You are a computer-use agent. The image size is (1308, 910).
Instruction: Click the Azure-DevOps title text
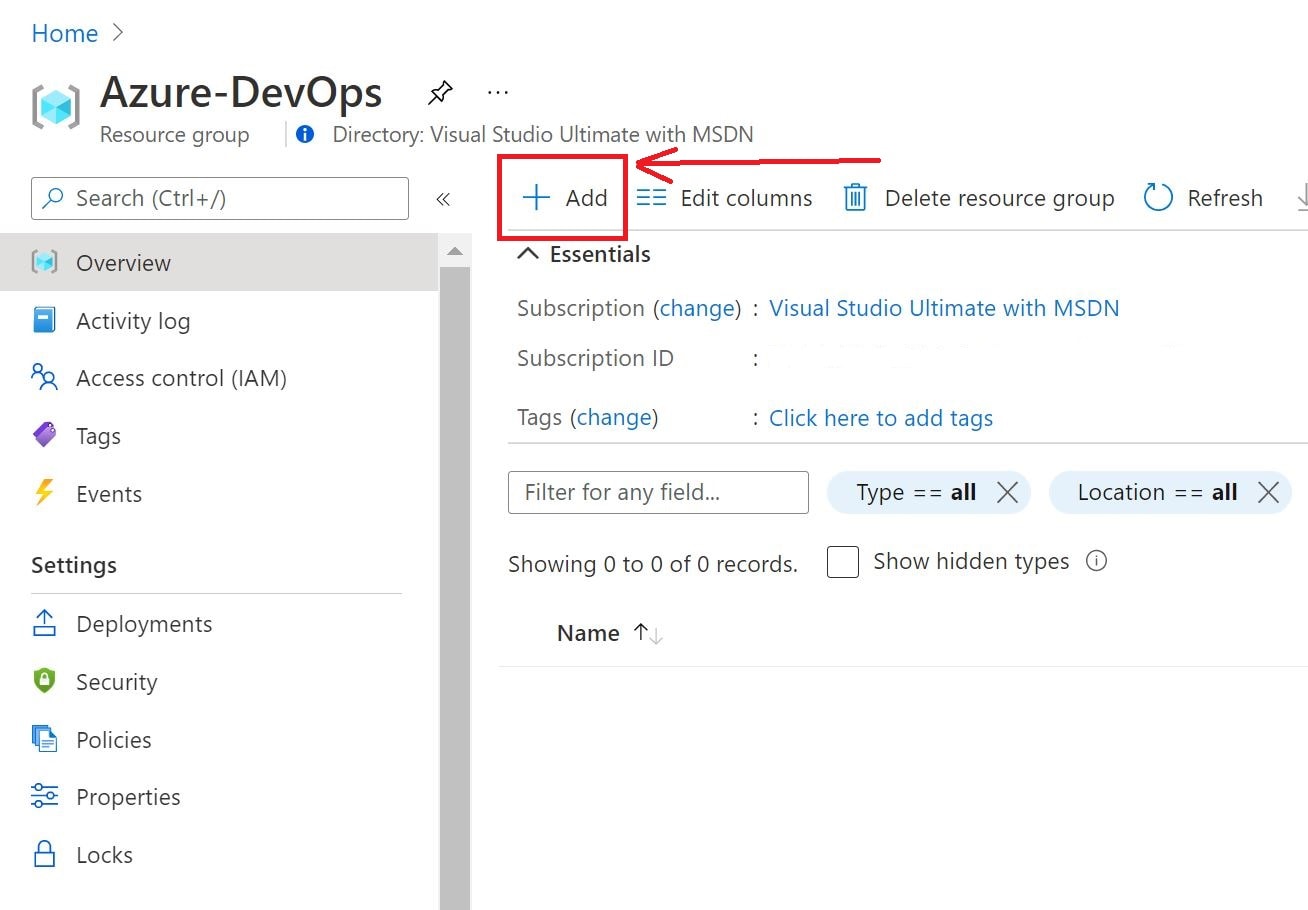point(241,92)
